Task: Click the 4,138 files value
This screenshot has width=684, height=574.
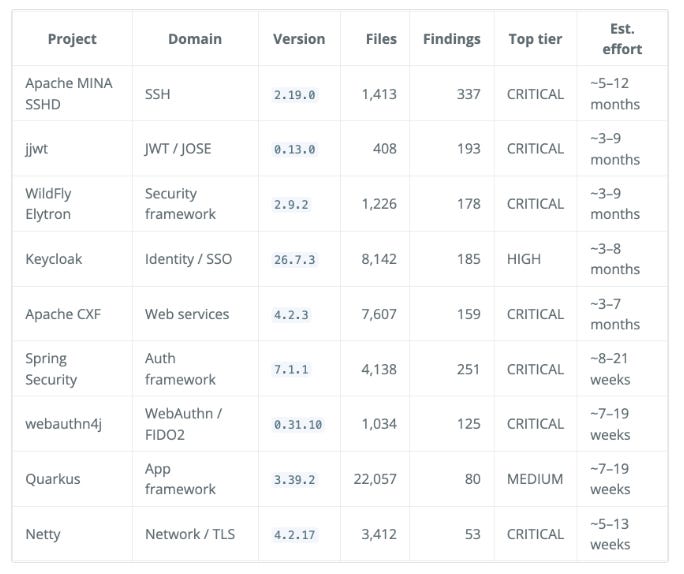Action: (x=379, y=369)
